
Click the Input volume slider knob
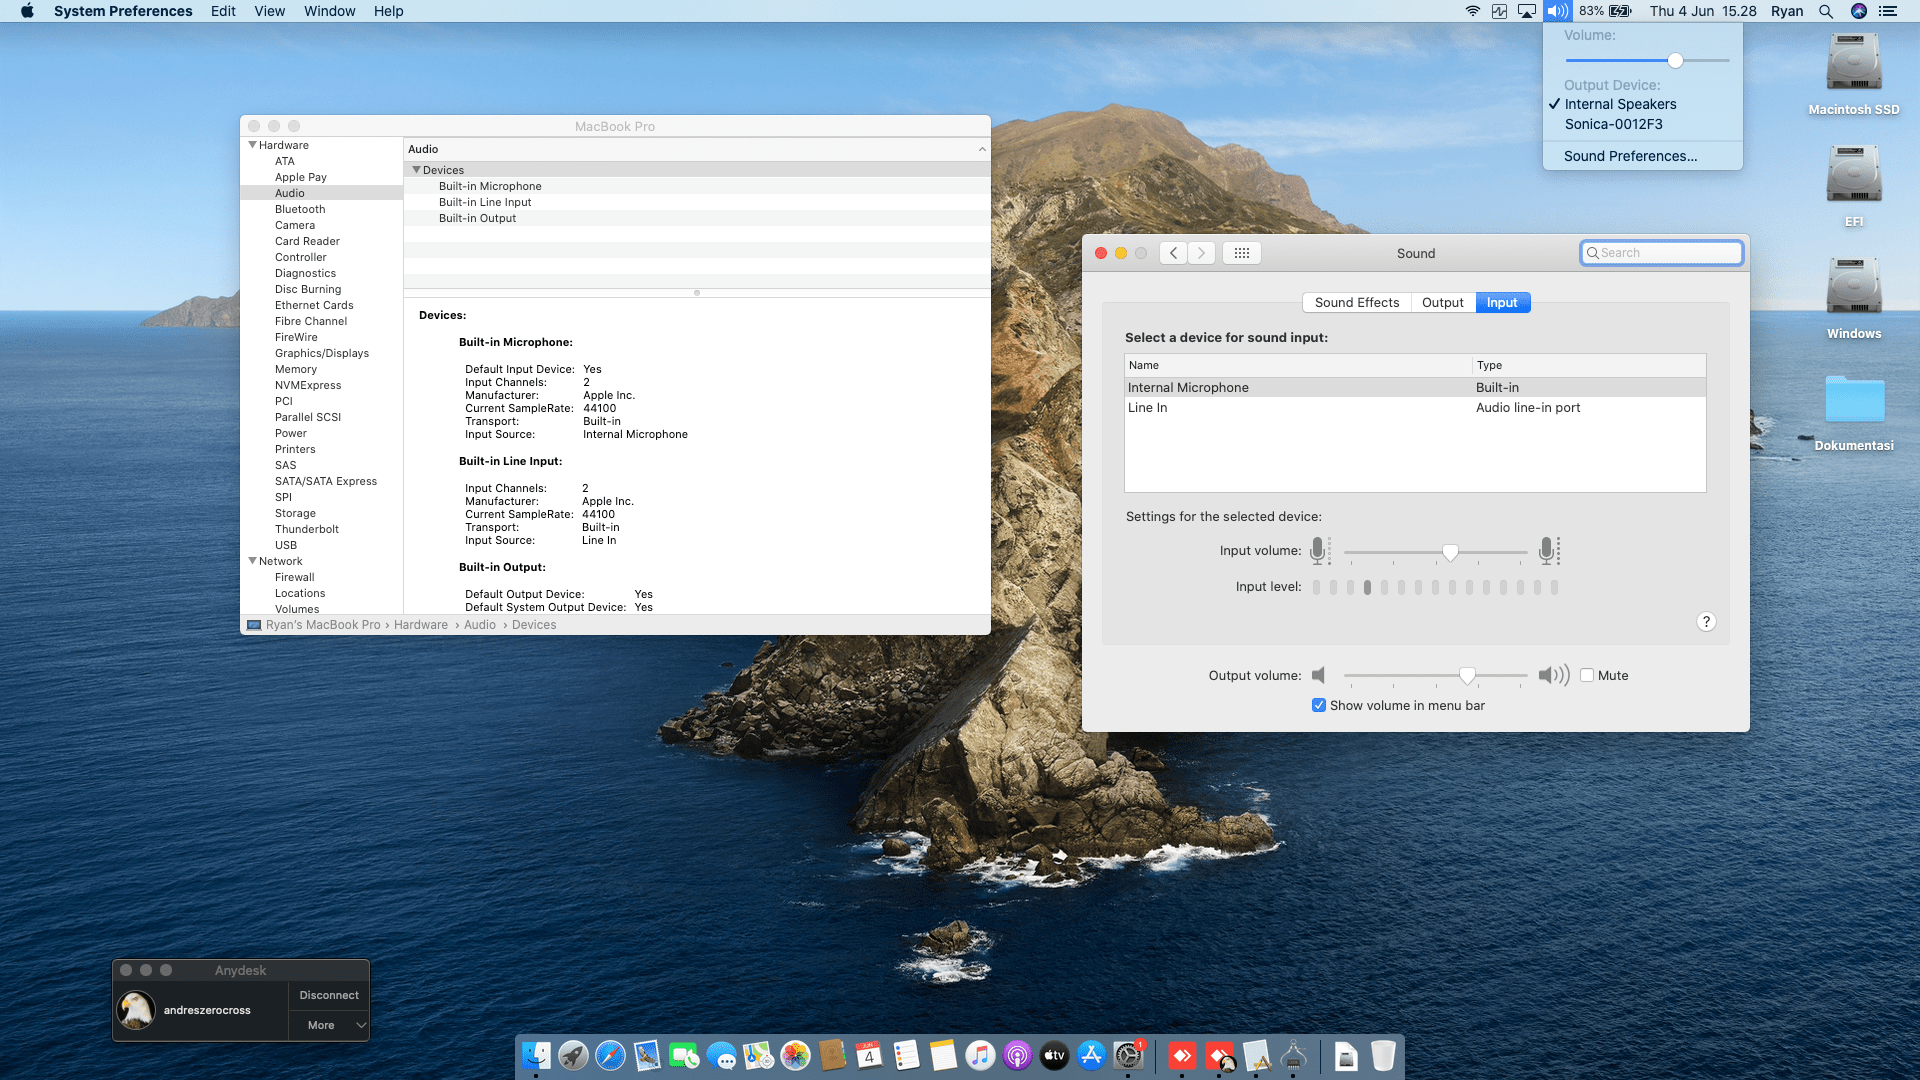tap(1450, 552)
